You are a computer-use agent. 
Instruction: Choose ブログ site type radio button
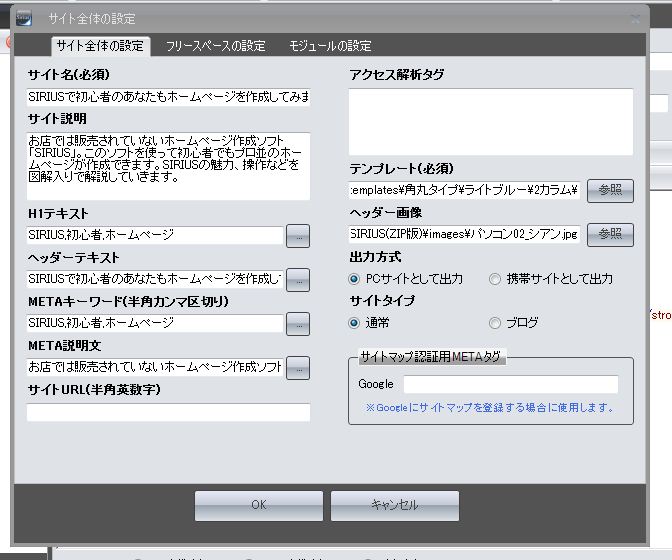click(x=495, y=323)
